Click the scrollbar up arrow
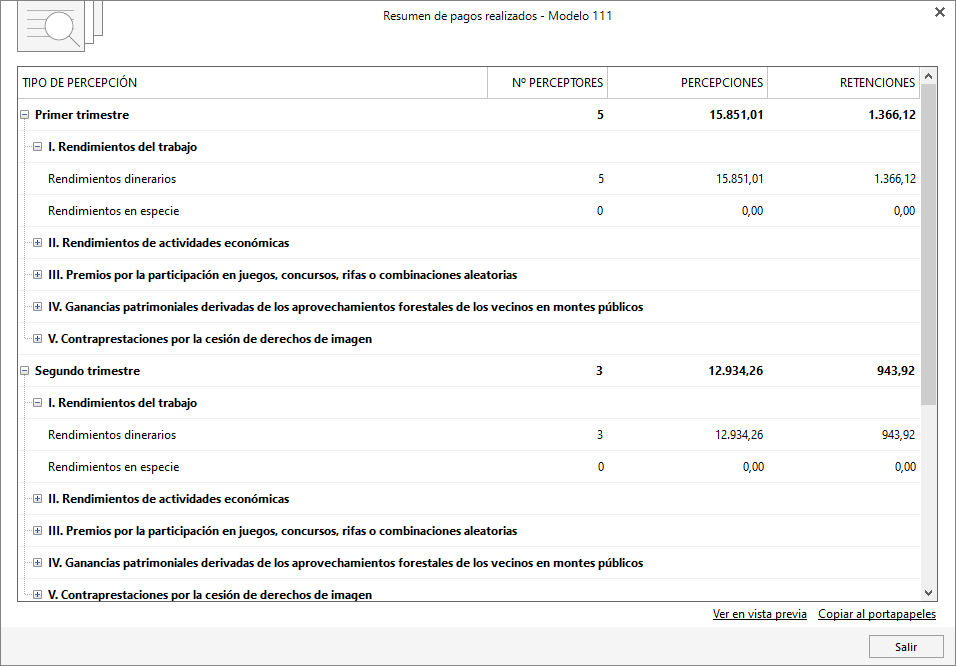This screenshot has height=666, width=956. coord(930,74)
